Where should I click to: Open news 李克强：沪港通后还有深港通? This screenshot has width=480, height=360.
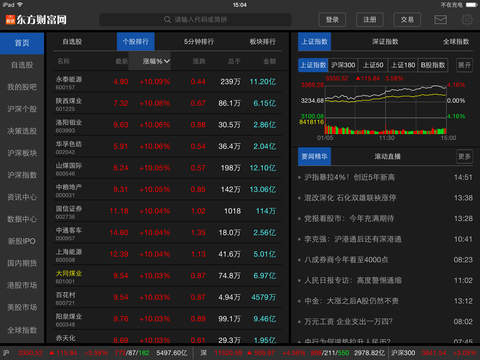pyautogui.click(x=385, y=239)
